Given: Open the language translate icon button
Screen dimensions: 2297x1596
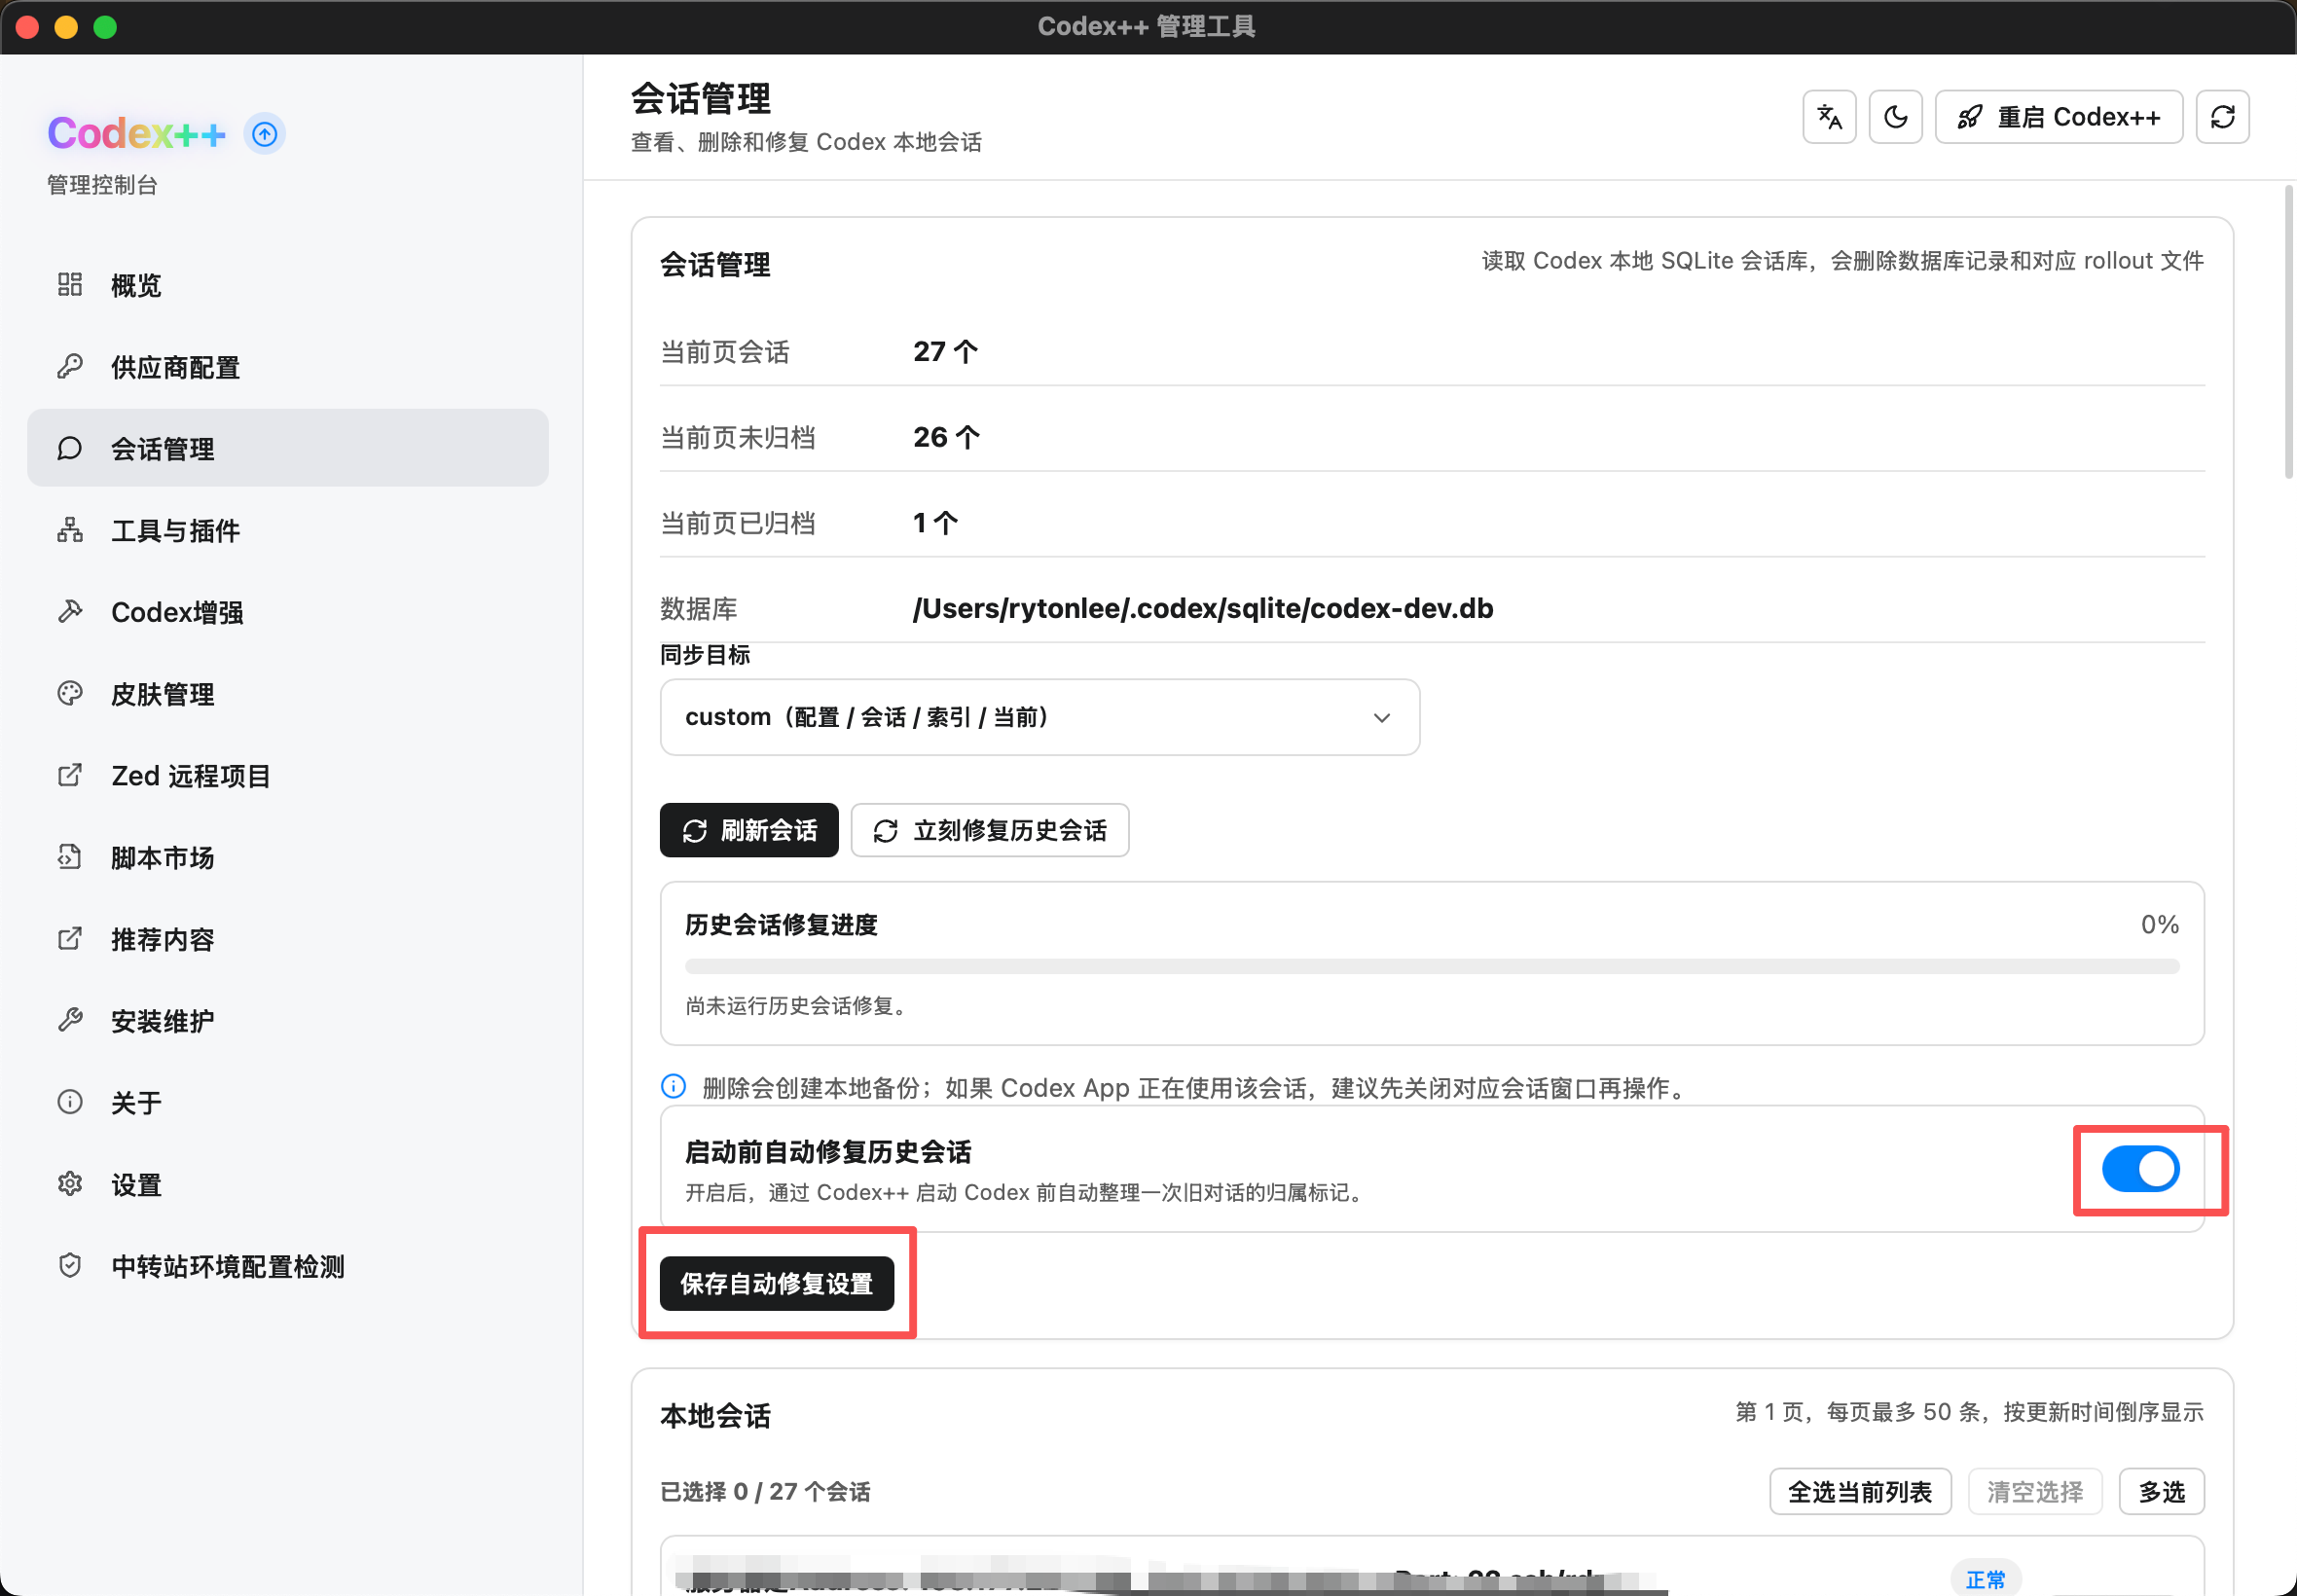Looking at the screenshot, I should point(1829,117).
